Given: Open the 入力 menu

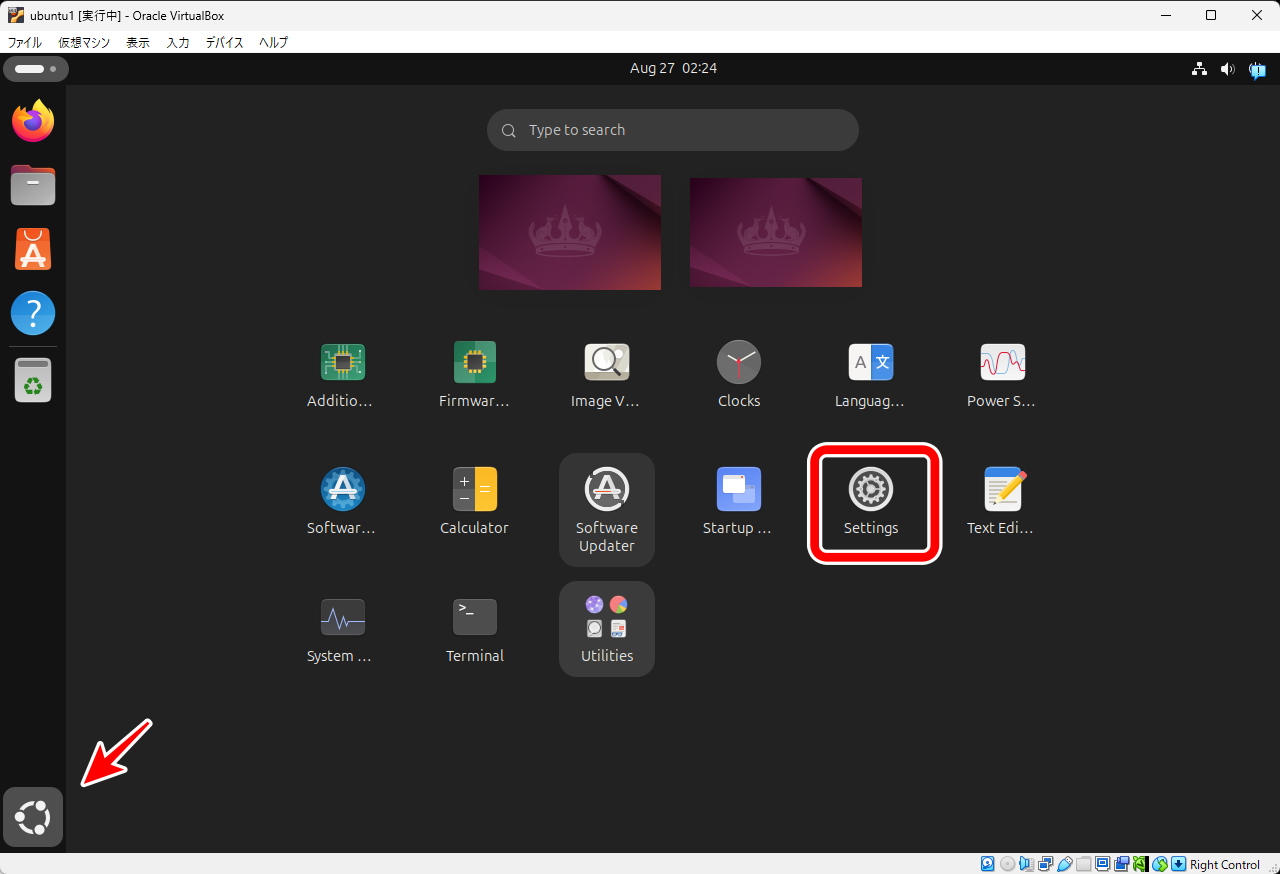Looking at the screenshot, I should pos(178,43).
